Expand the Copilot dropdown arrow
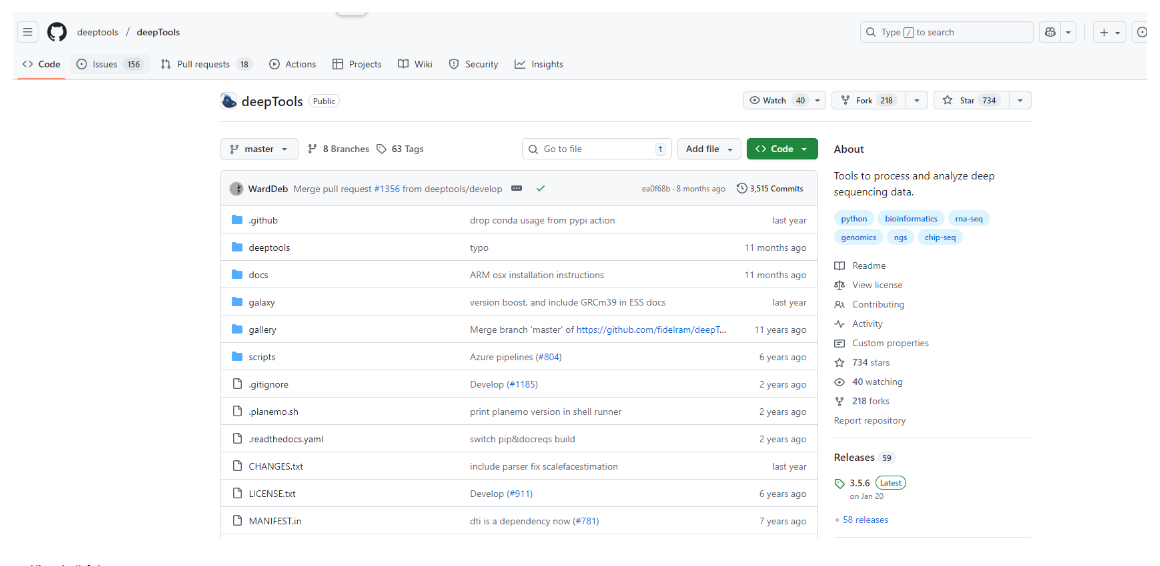The image size is (1160, 566). tap(1069, 33)
